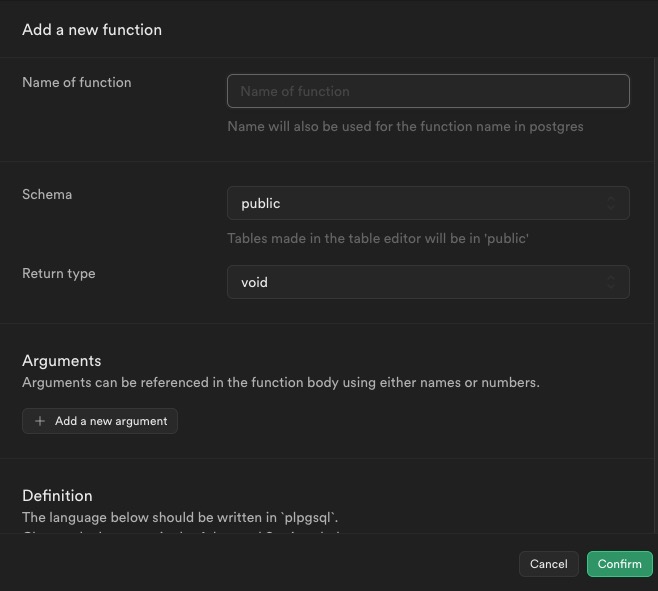The image size is (658, 591).
Task: Click the Name of function input field
Action: [428, 91]
